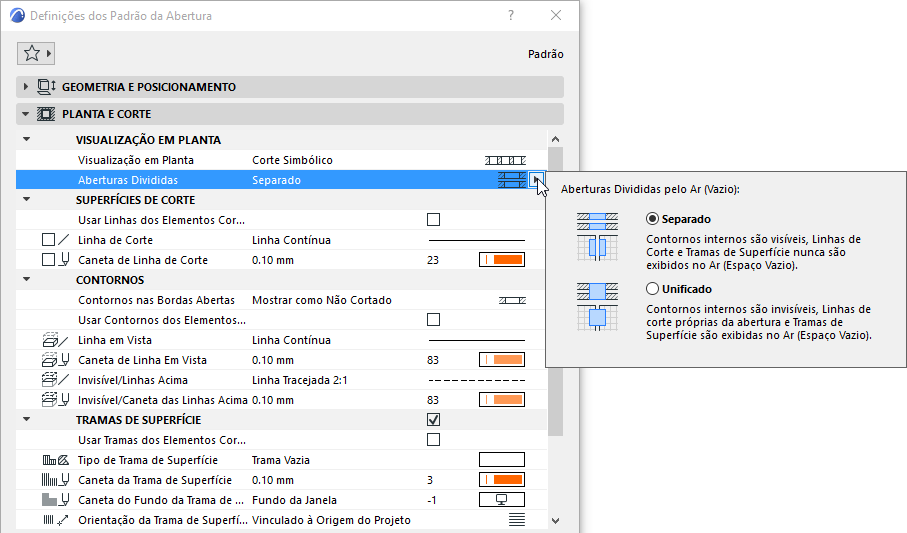
Task: Click the scrollbar down arrow
Action: pyautogui.click(x=555, y=520)
